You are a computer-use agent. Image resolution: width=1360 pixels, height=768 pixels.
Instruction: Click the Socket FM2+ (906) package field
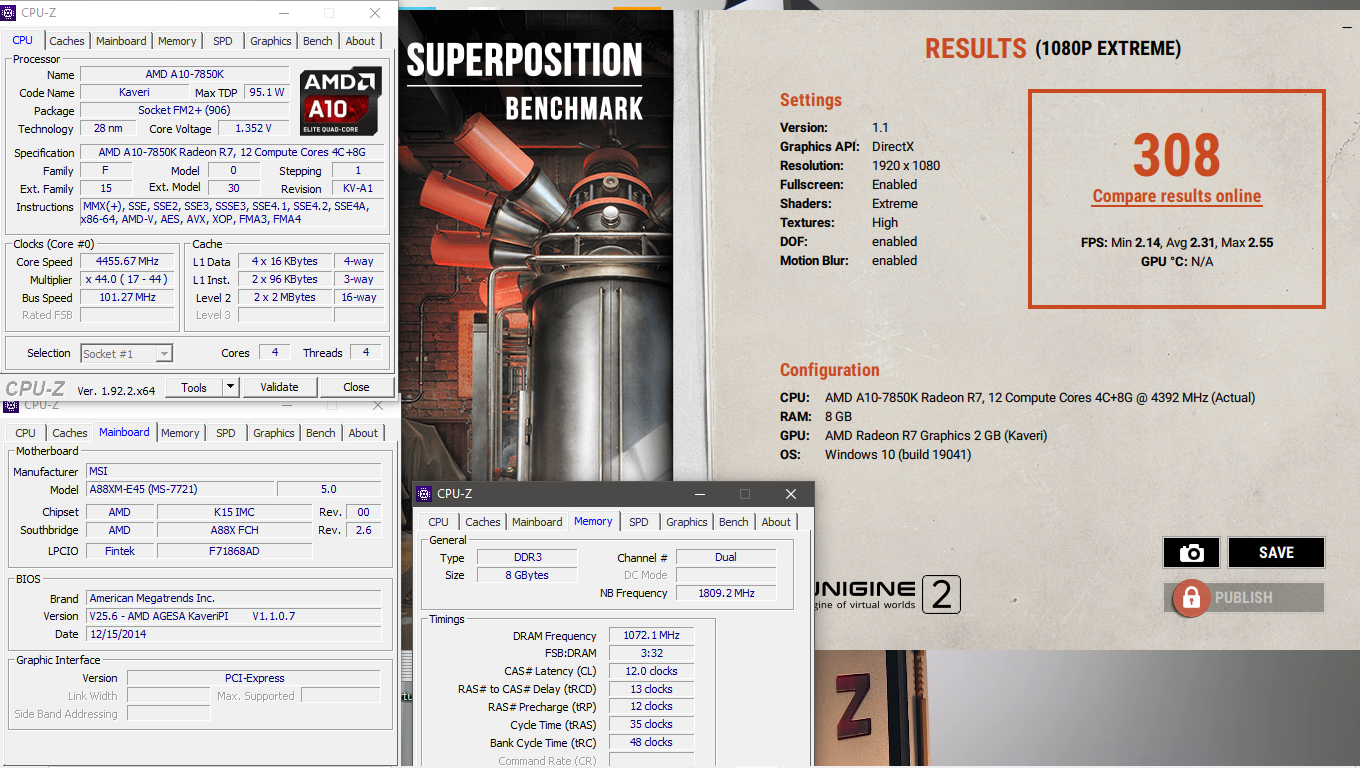tap(185, 111)
